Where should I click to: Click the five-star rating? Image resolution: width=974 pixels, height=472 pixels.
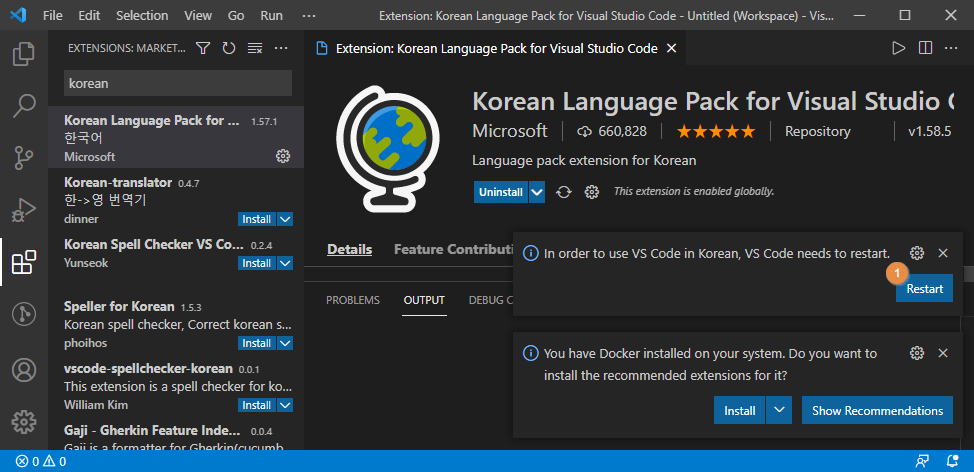point(716,132)
